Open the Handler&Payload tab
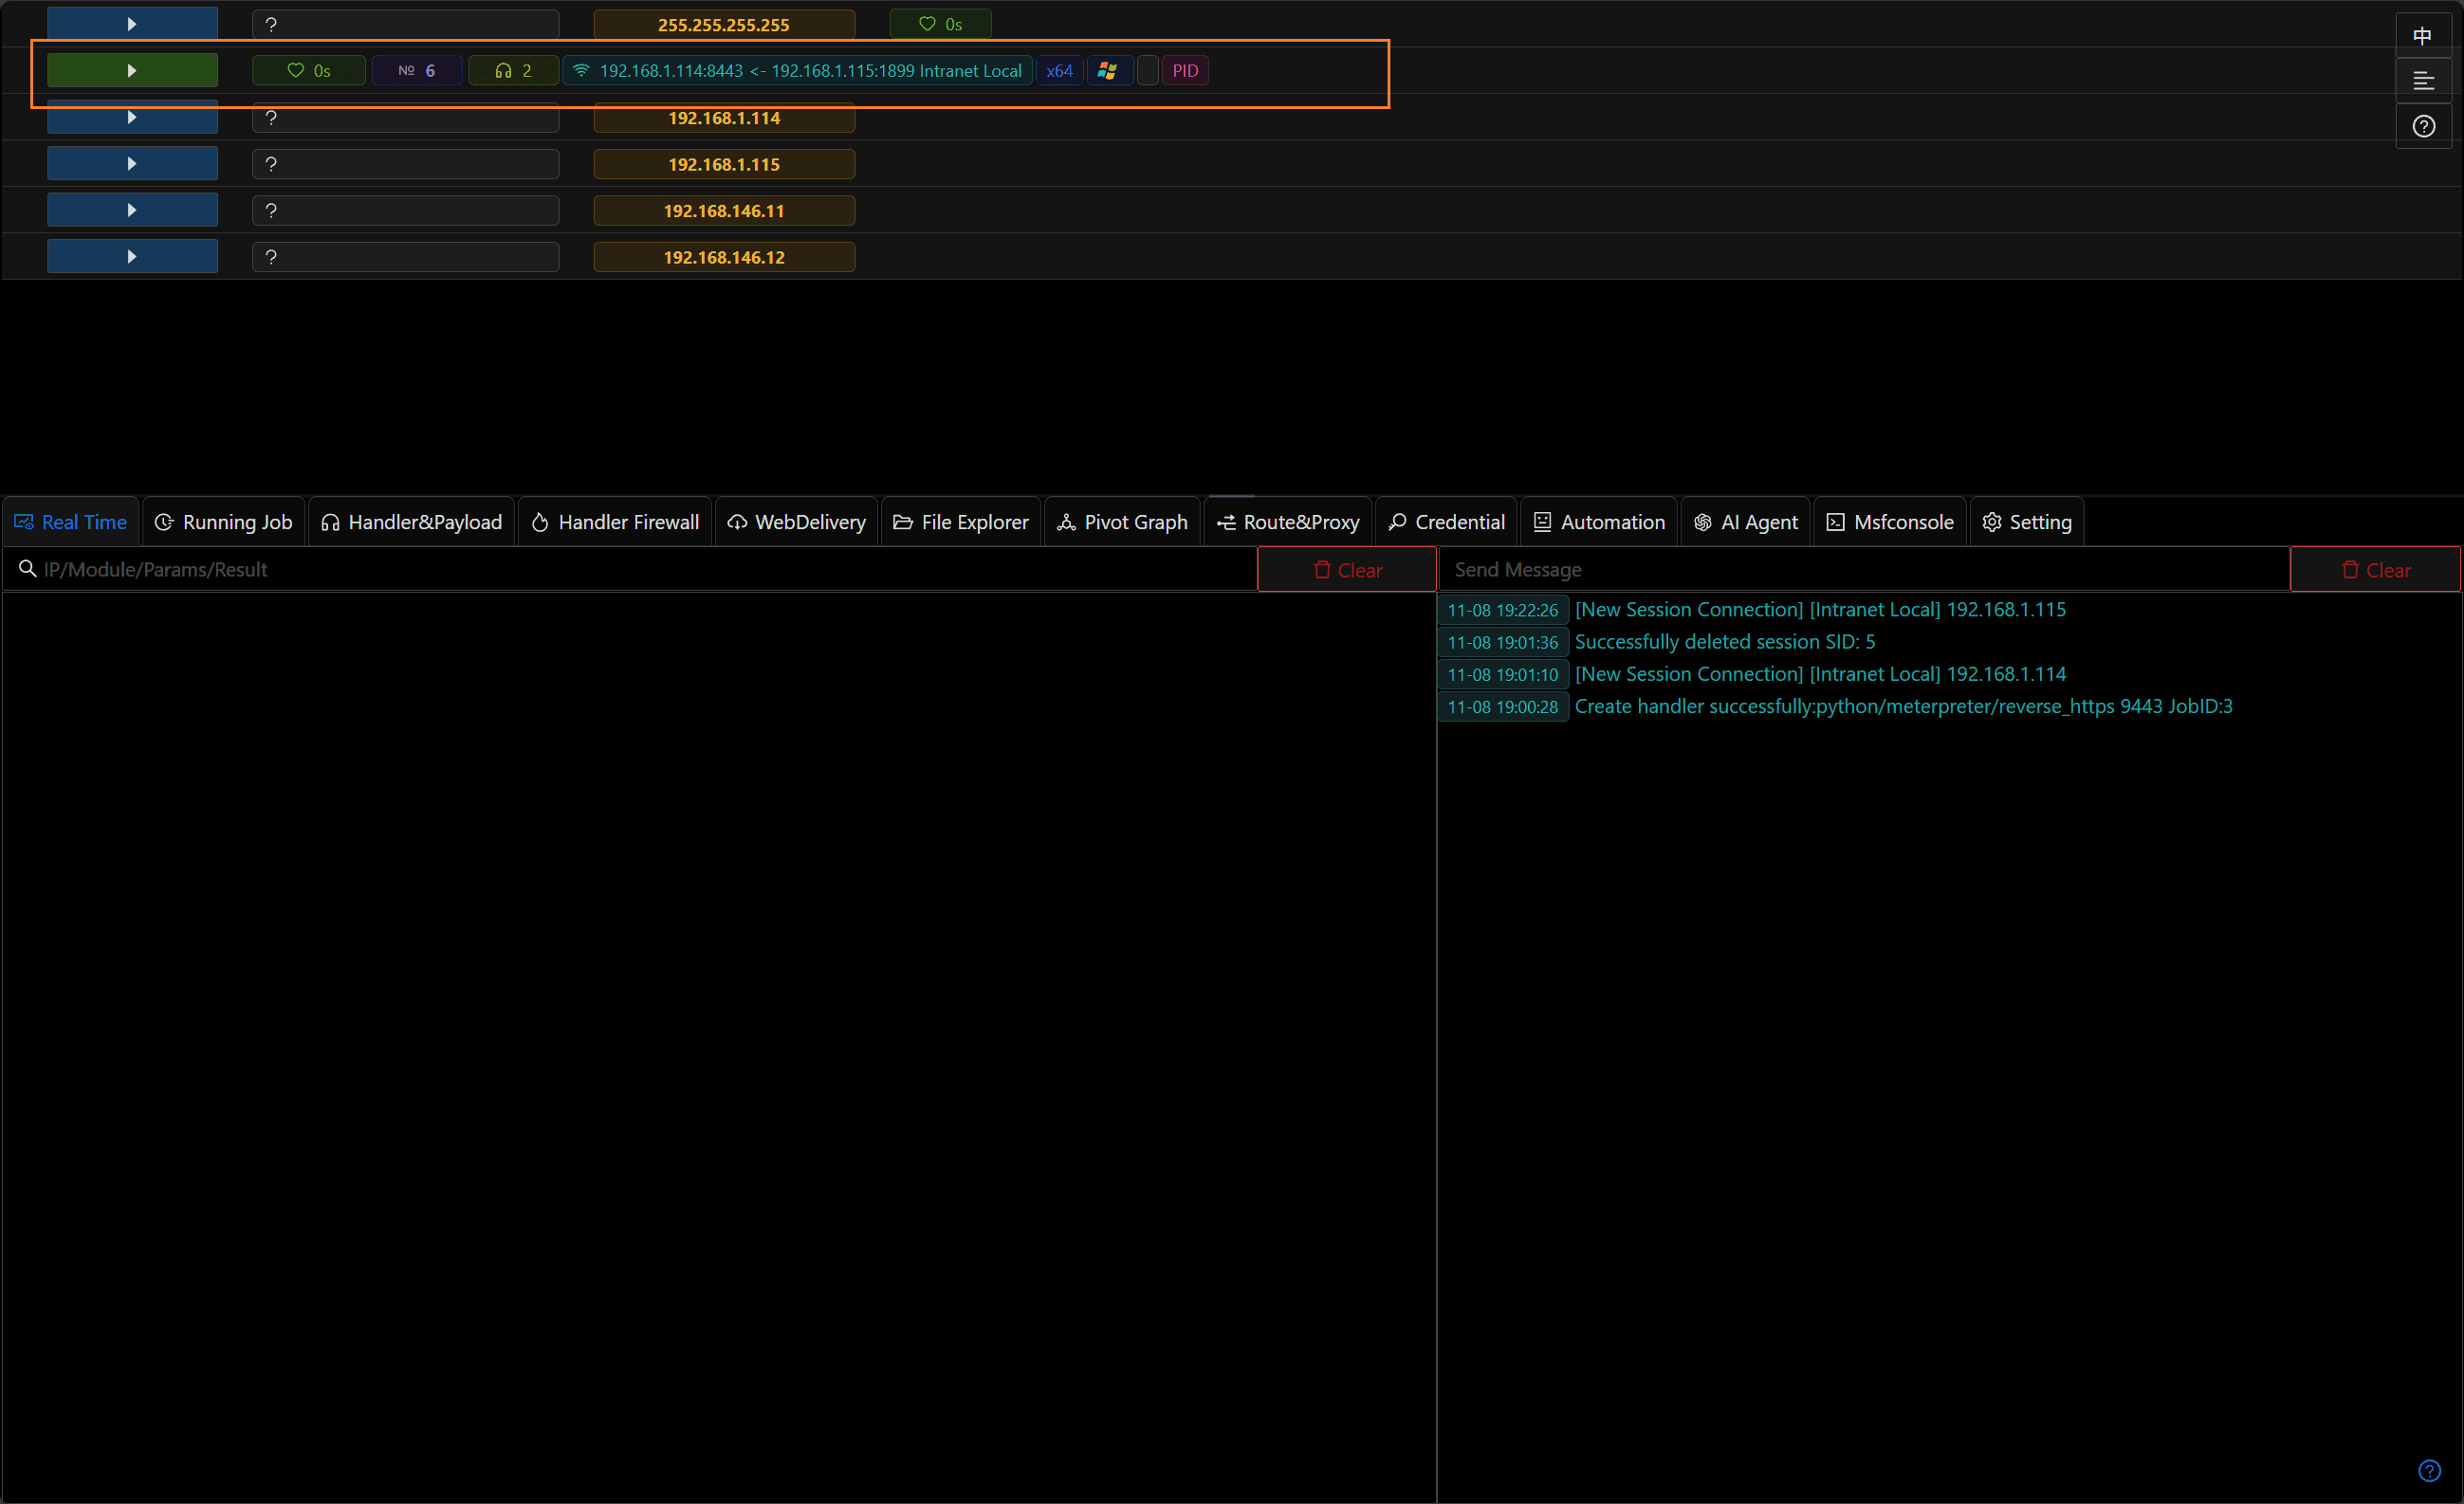This screenshot has height=1504, width=2464. (411, 522)
